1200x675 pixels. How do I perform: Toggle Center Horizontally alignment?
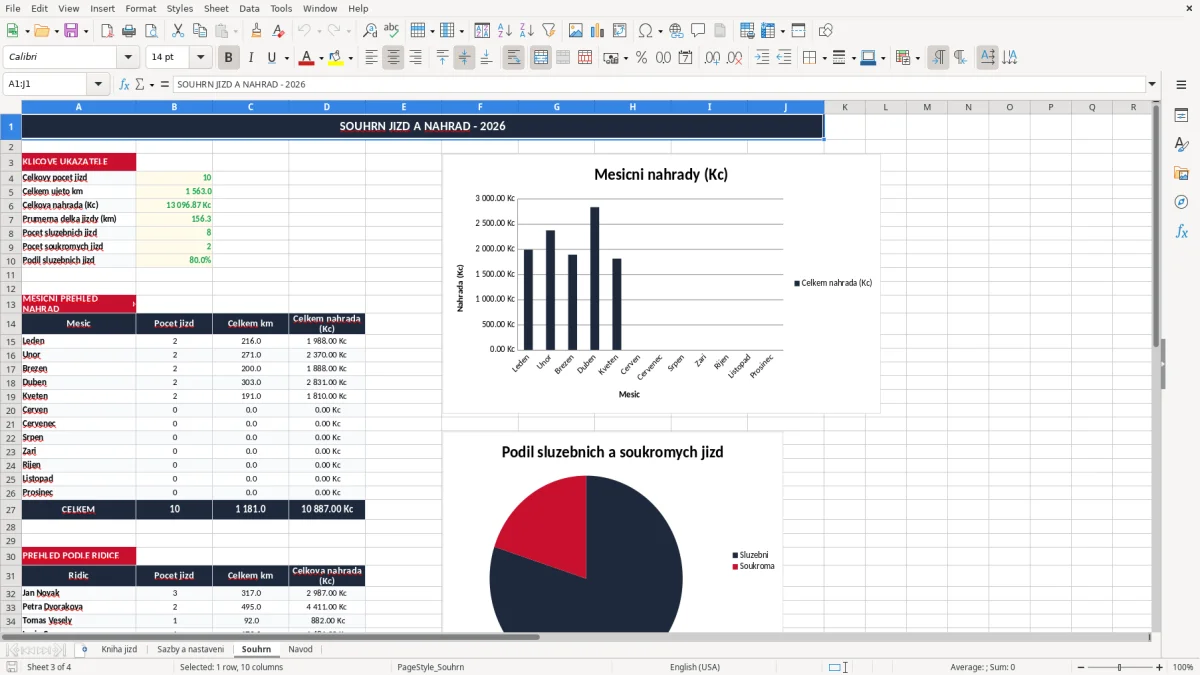pyautogui.click(x=393, y=58)
